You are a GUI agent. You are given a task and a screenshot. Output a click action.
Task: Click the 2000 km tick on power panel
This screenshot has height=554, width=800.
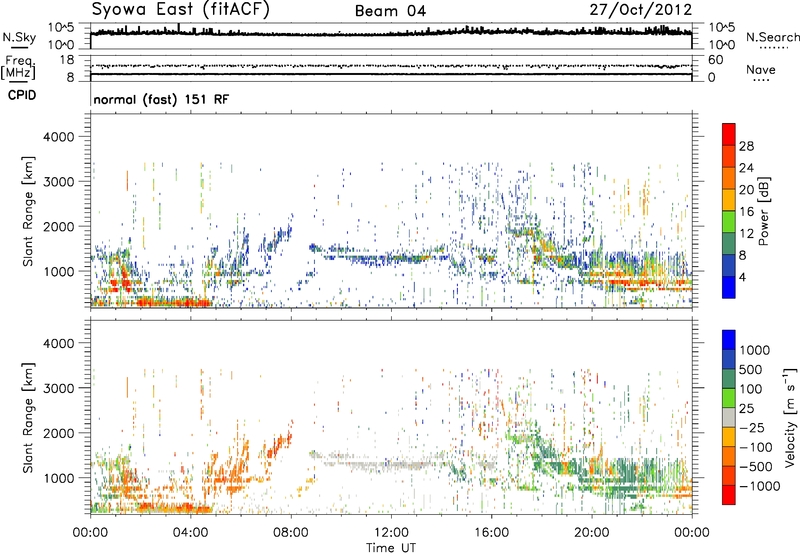(58, 226)
